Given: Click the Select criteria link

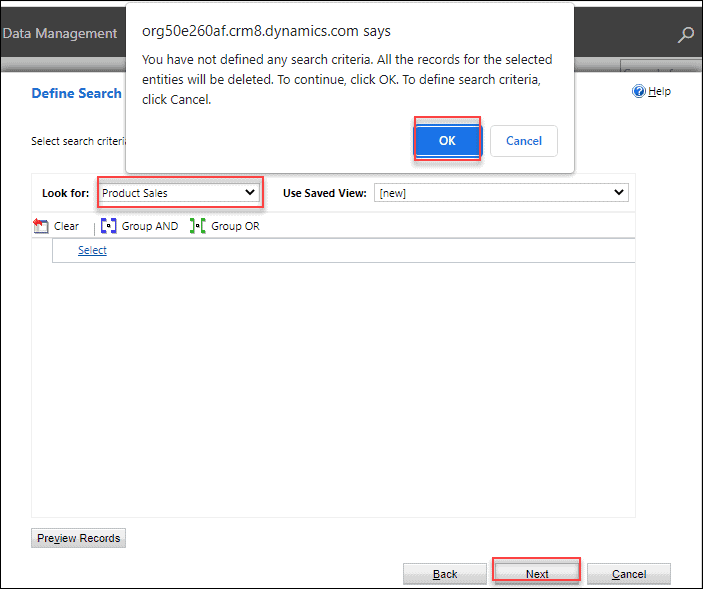Looking at the screenshot, I should (92, 250).
